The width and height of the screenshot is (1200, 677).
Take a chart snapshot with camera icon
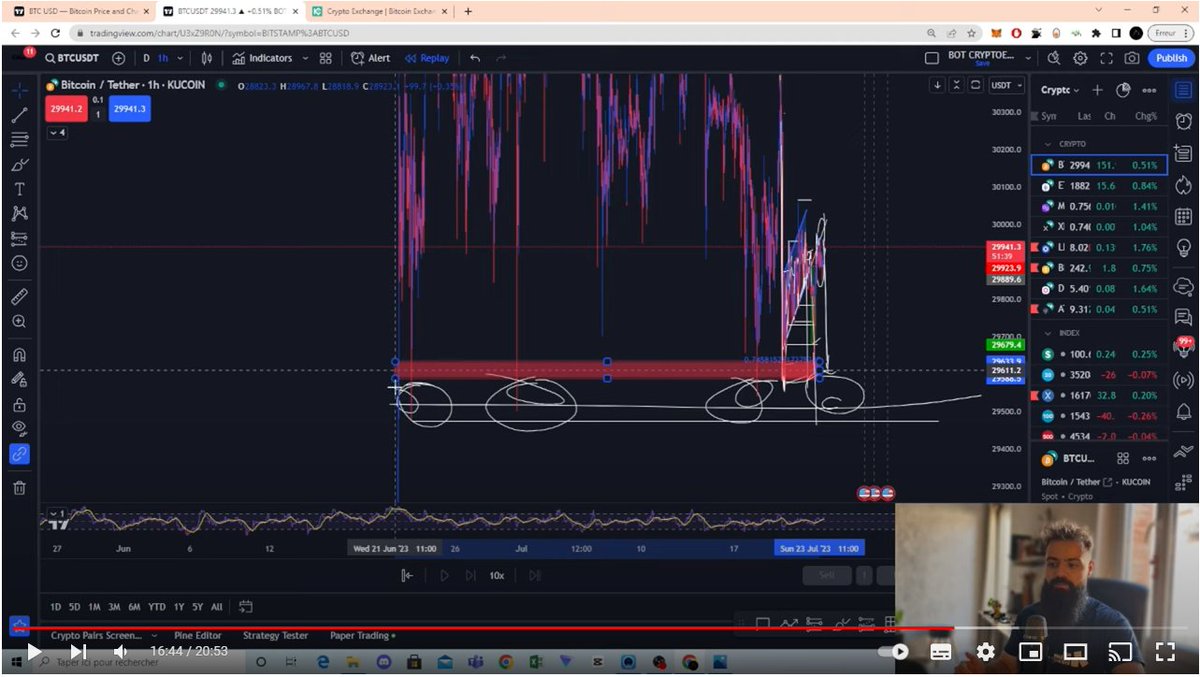pyautogui.click(x=1132, y=58)
